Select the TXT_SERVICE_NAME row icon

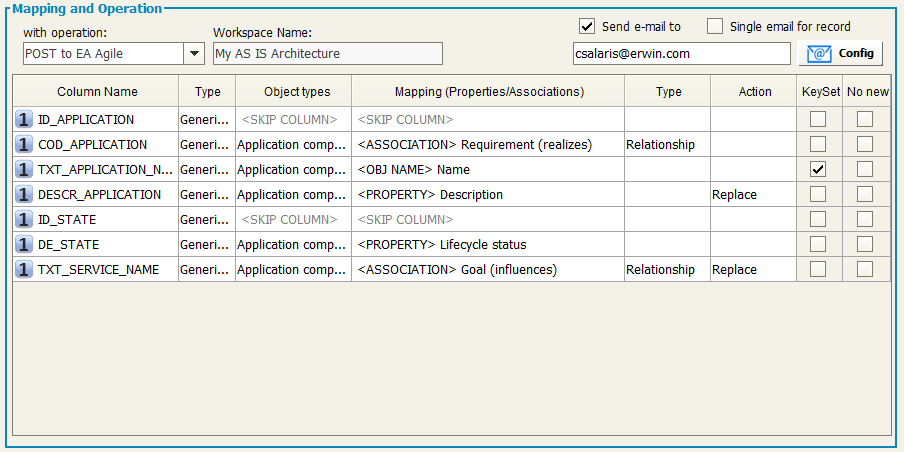24,270
